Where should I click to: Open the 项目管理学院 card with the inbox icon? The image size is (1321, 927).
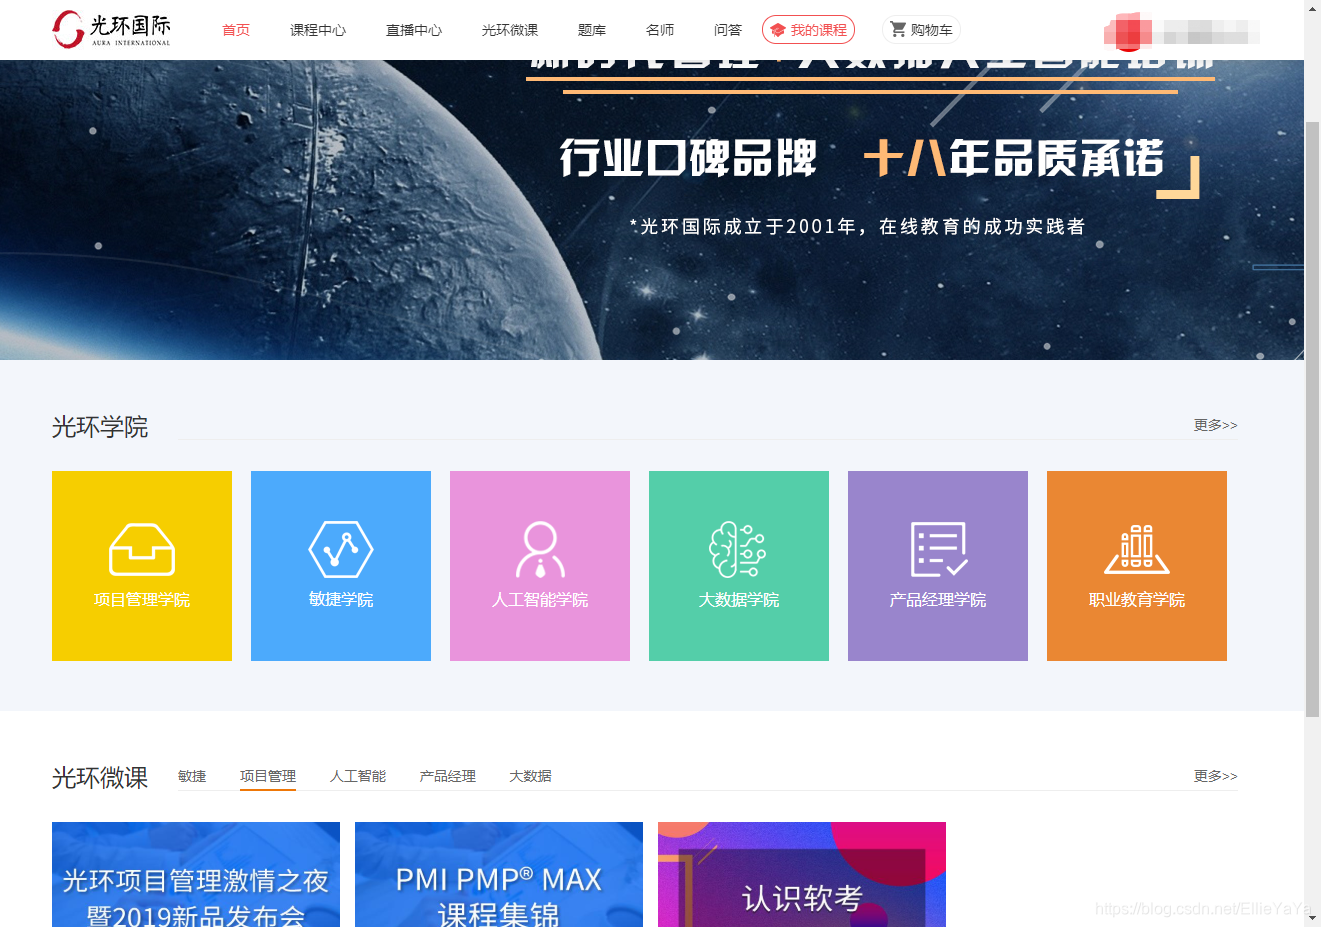click(x=141, y=549)
